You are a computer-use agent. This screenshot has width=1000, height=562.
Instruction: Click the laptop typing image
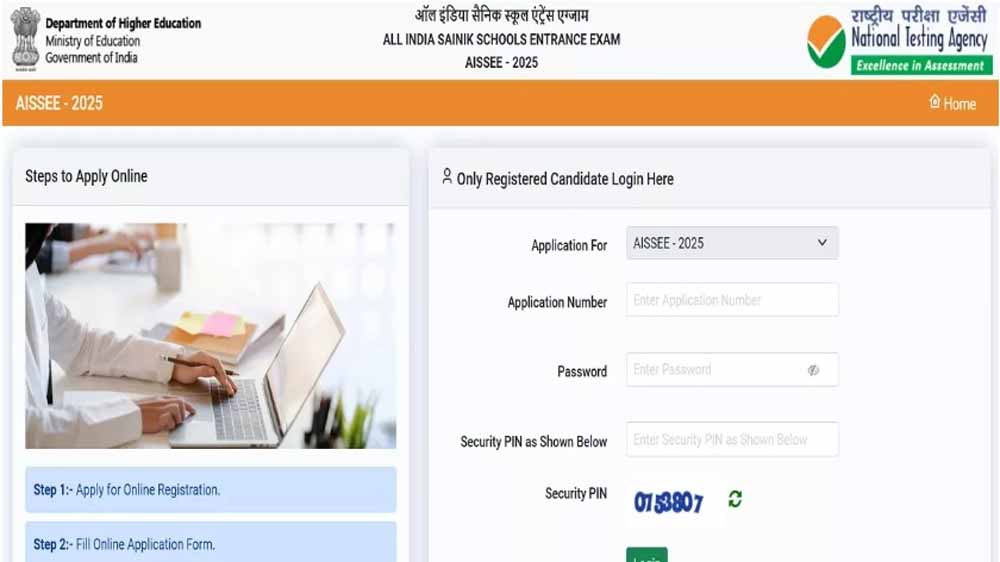[210, 336]
